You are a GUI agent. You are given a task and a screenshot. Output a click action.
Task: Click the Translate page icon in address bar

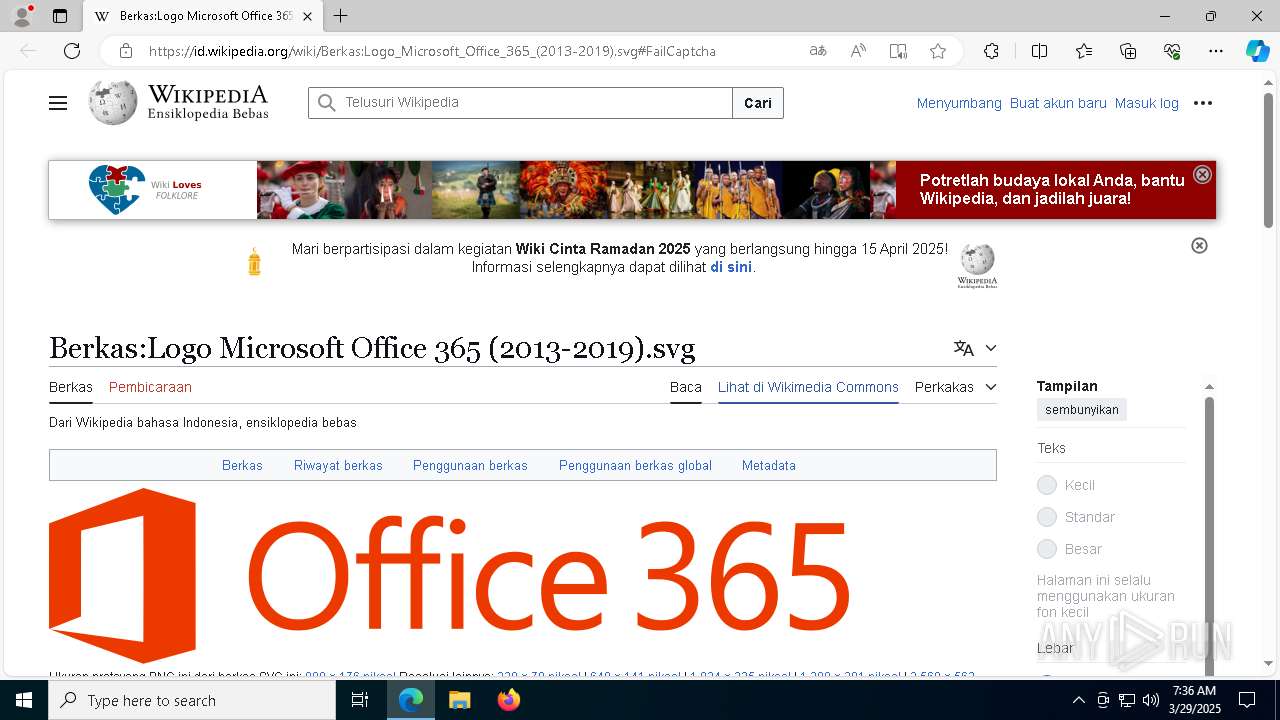(x=818, y=51)
